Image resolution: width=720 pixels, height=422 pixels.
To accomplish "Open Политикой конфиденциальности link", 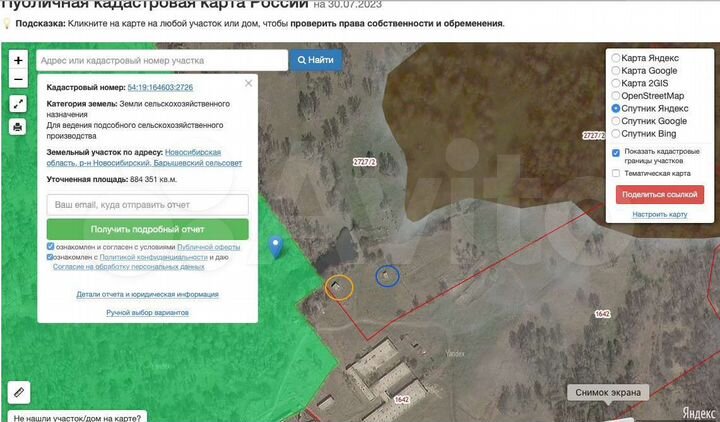I will tap(153, 257).
